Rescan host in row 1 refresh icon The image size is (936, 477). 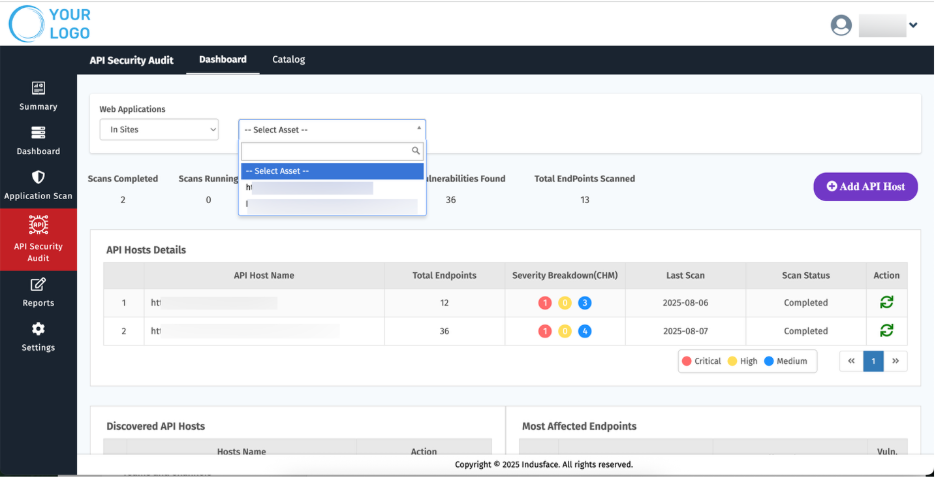(886, 303)
